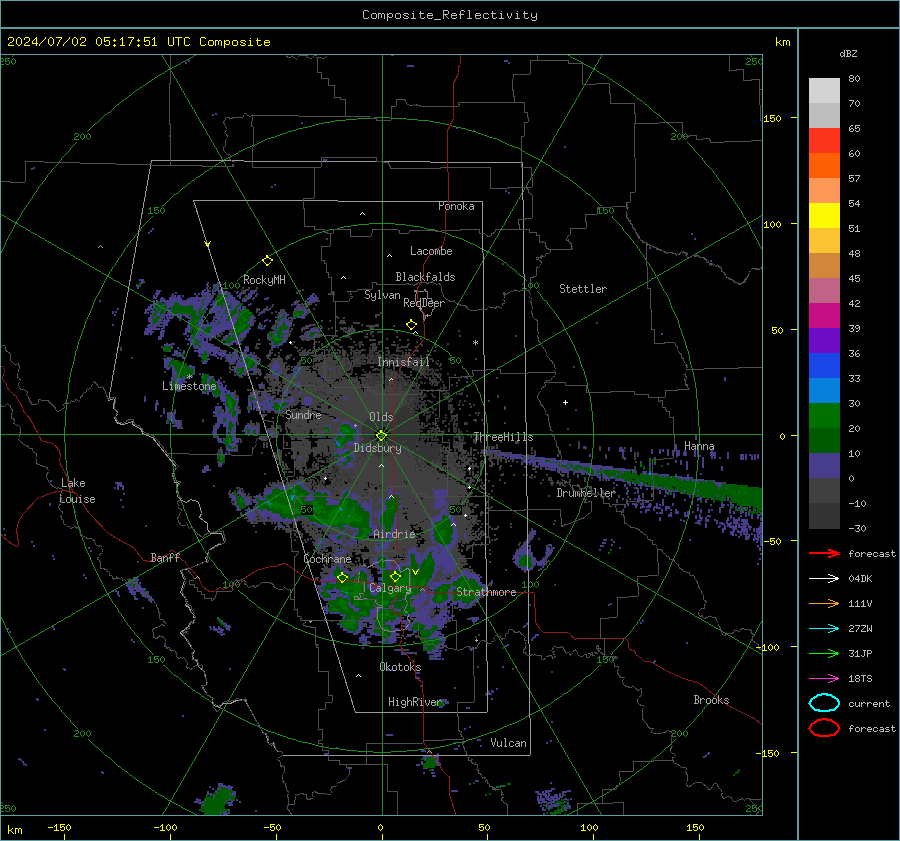Click the yellow radar-site diamond at map center
Viewport: 900px width, 841px height.
click(381, 436)
